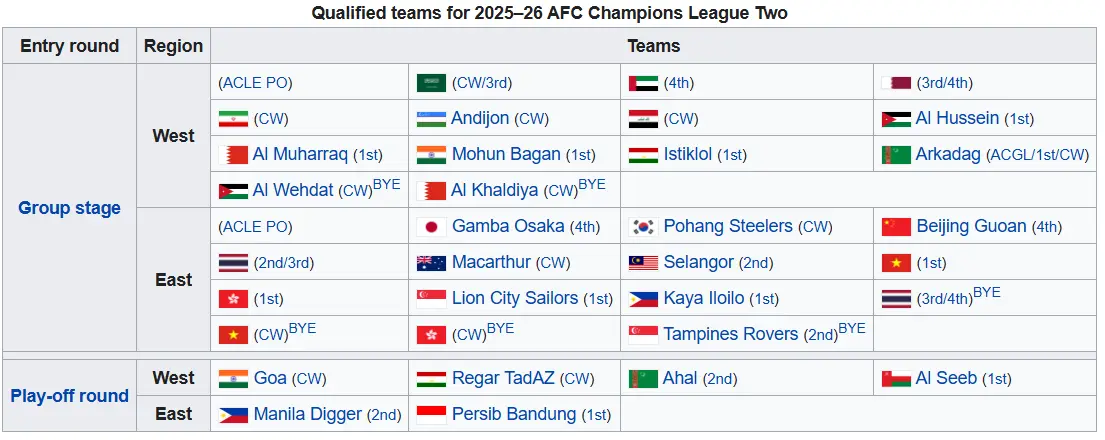Click the Turkmenistan flag beside Arkadag
The image size is (1105, 440).
(896, 154)
